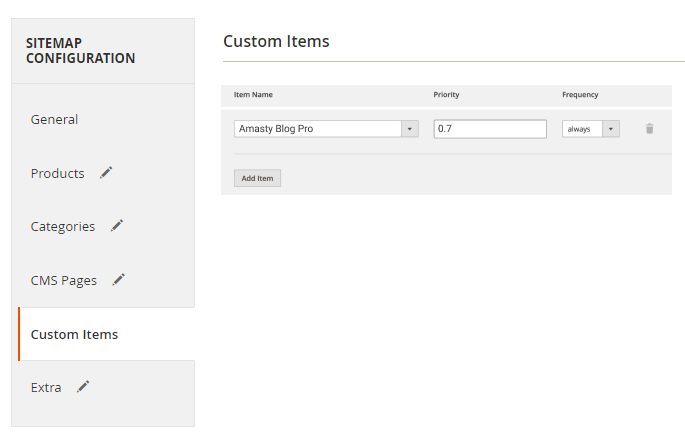This screenshot has width=685, height=438.
Task: Delete the Amasty Blog Pro row via trash icon
Action: click(650, 129)
